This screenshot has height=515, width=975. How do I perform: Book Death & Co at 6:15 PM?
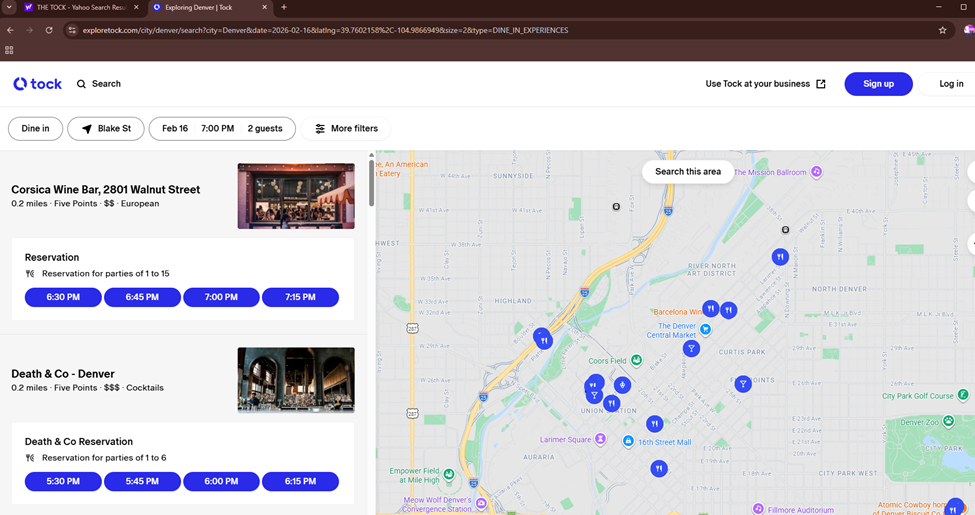[300, 481]
